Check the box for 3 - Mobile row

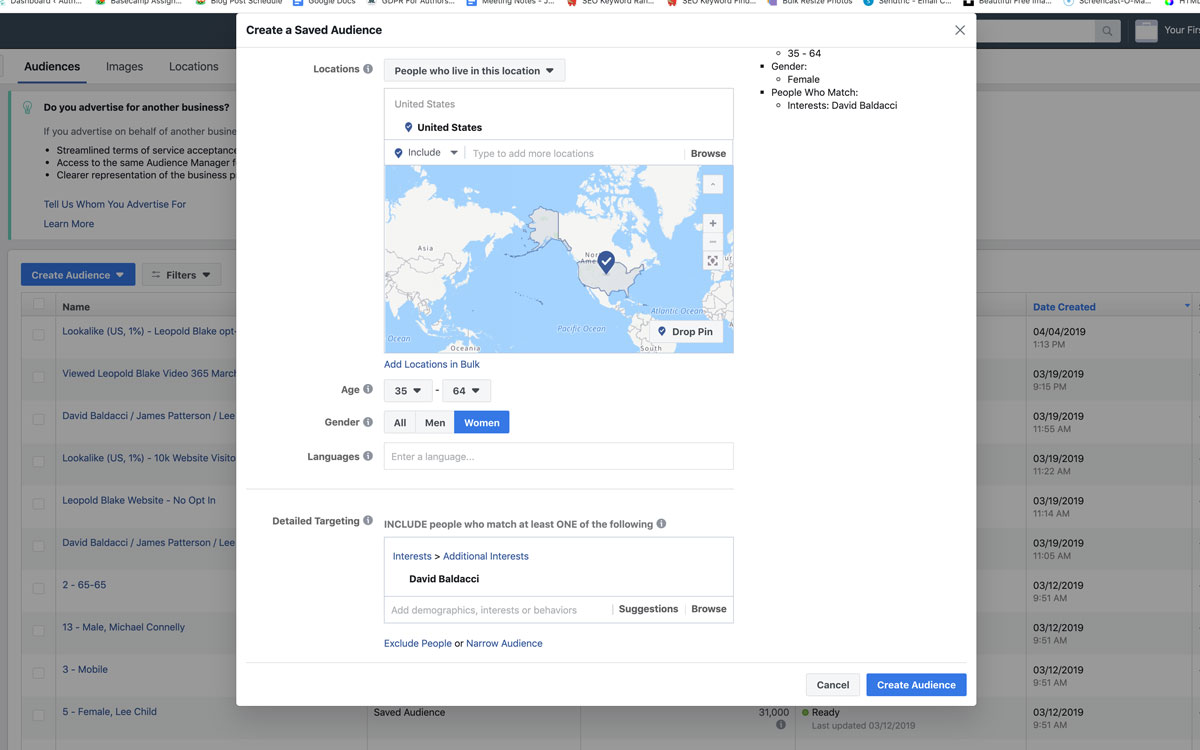click(x=38, y=673)
